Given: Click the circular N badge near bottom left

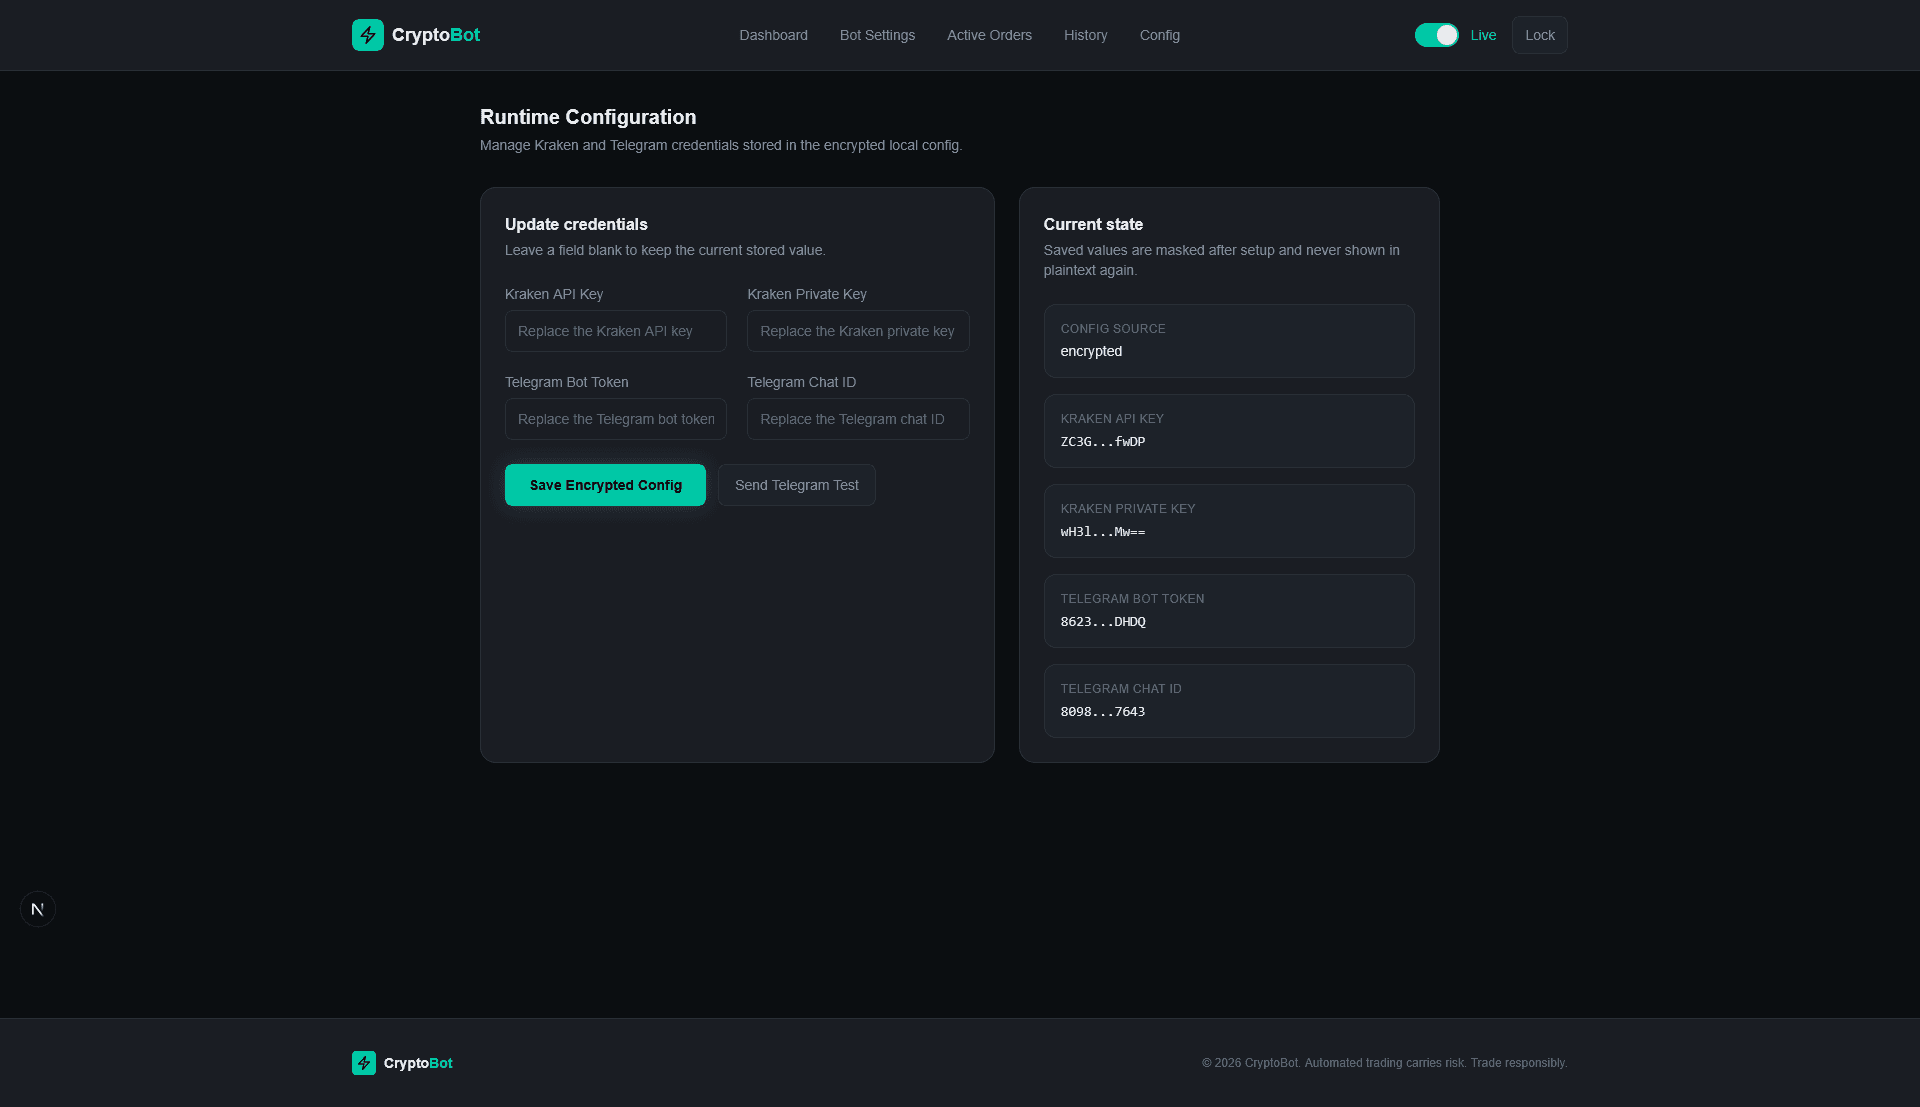Looking at the screenshot, I should point(37,908).
